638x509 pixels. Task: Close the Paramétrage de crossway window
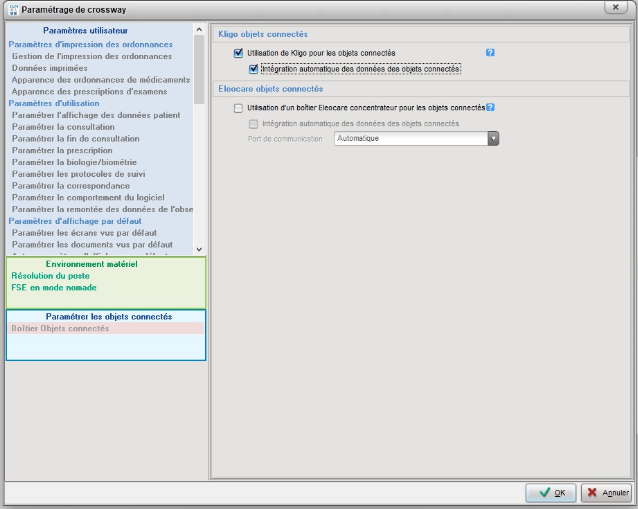(x=618, y=7)
